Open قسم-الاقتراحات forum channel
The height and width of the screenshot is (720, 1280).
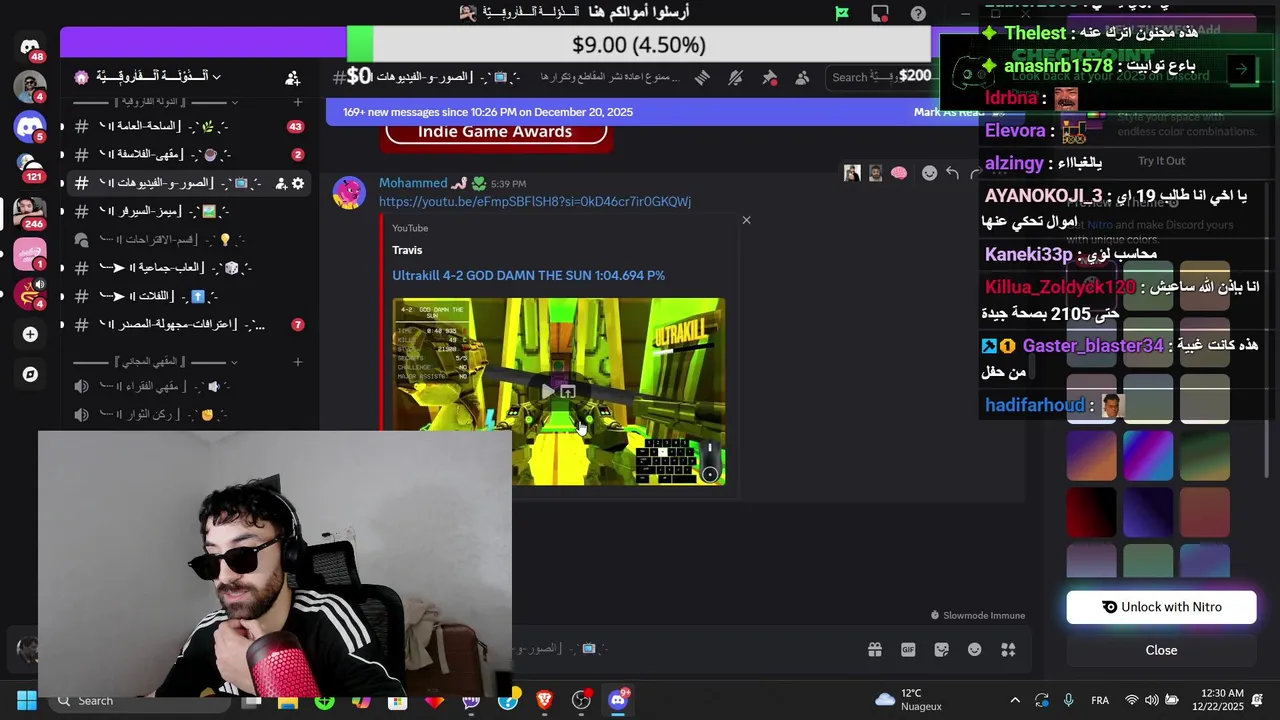189,239
